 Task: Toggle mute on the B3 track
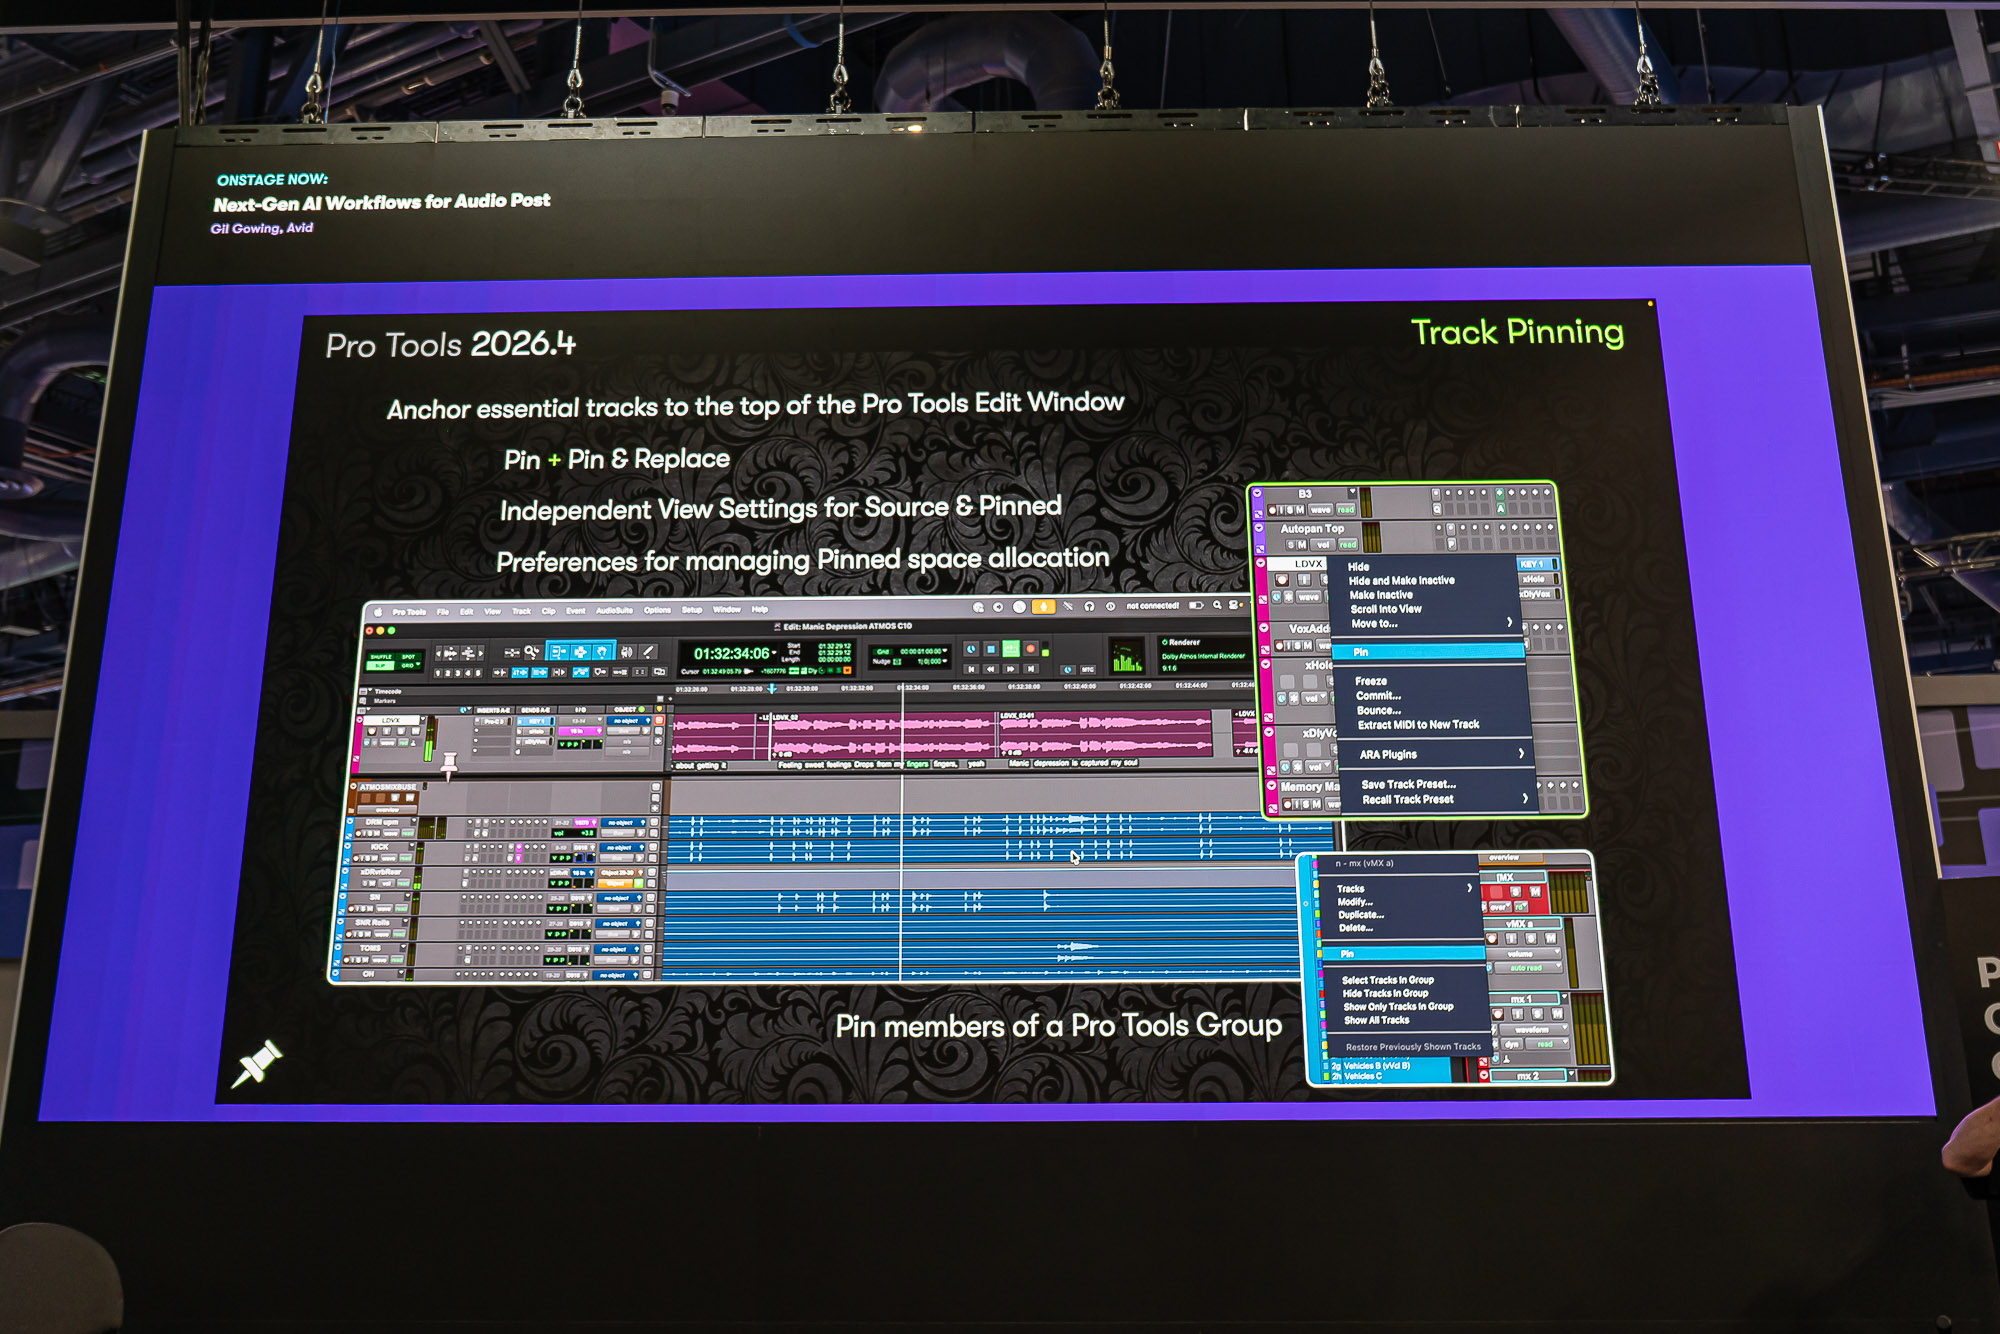(x=1300, y=510)
